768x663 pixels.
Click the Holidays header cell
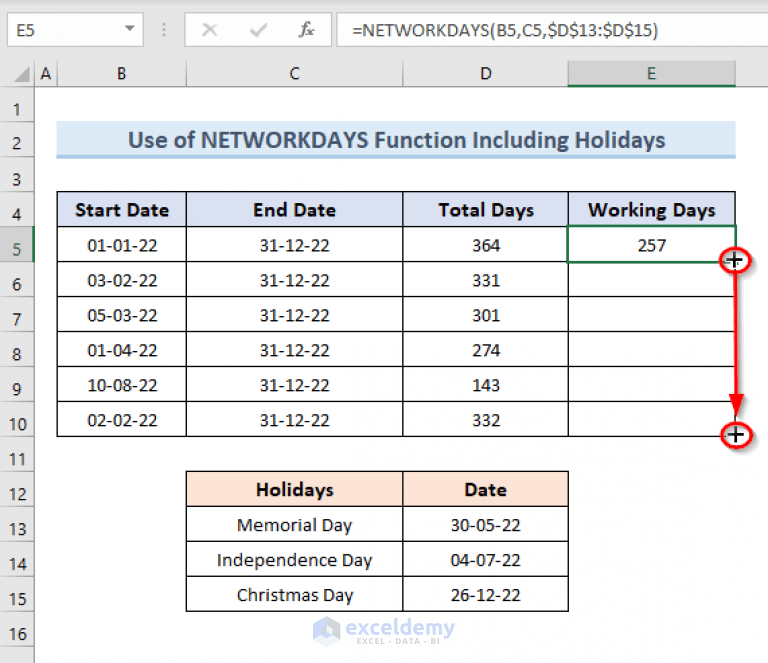click(294, 489)
